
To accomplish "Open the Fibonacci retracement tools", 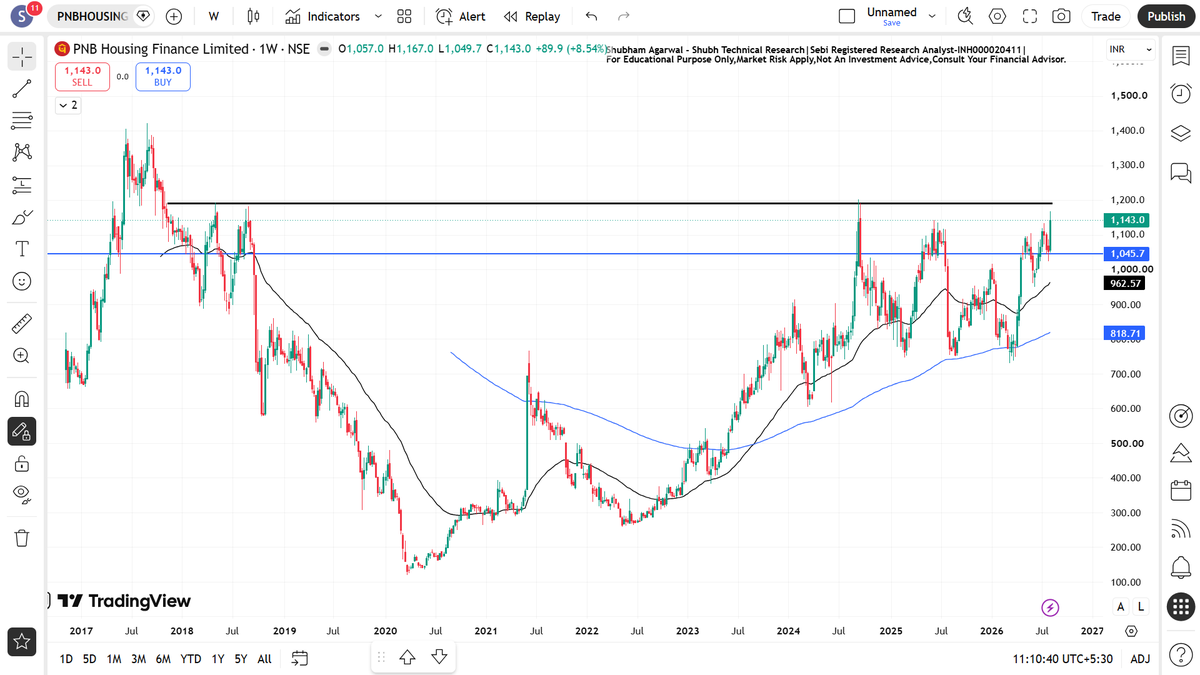I will 22,121.
